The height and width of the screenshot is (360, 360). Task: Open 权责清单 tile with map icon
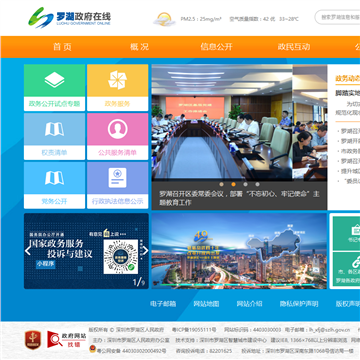click(54, 137)
